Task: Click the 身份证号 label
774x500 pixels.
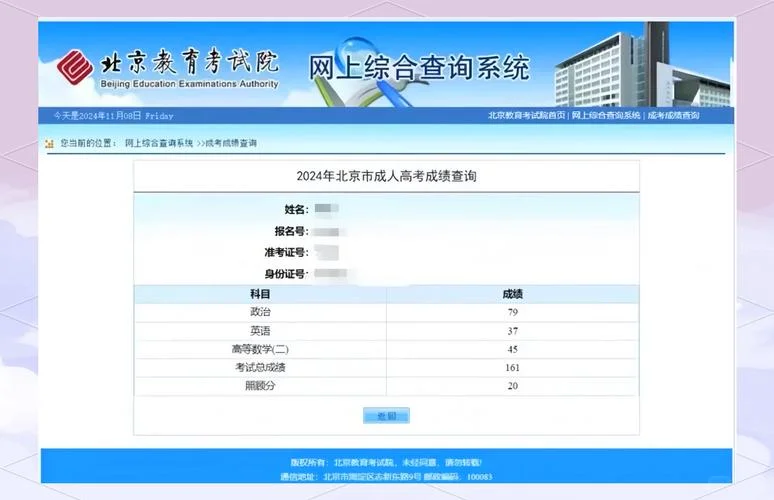Action: pyautogui.click(x=286, y=274)
